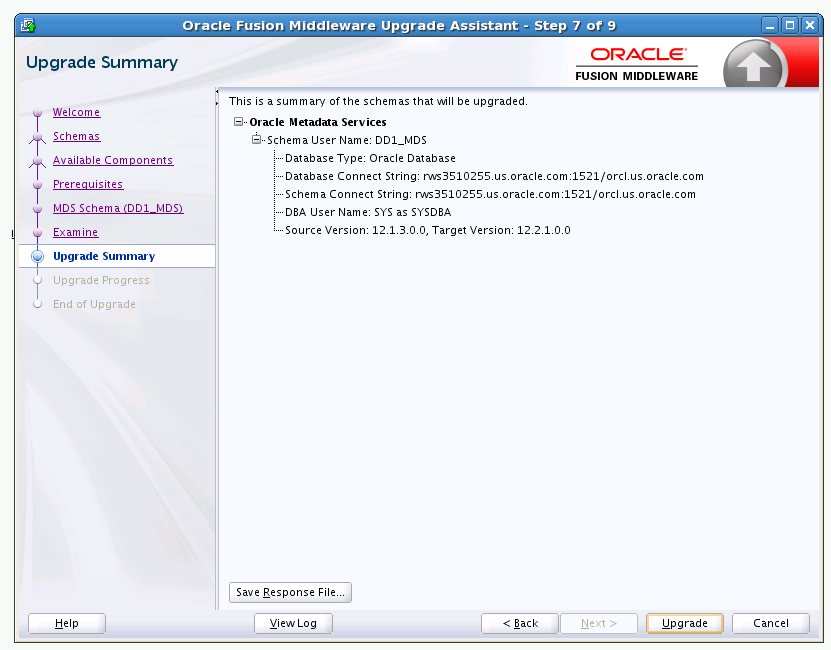Navigate to the Prerequisites step
Viewport: 831px width, 650px height.
pos(88,184)
